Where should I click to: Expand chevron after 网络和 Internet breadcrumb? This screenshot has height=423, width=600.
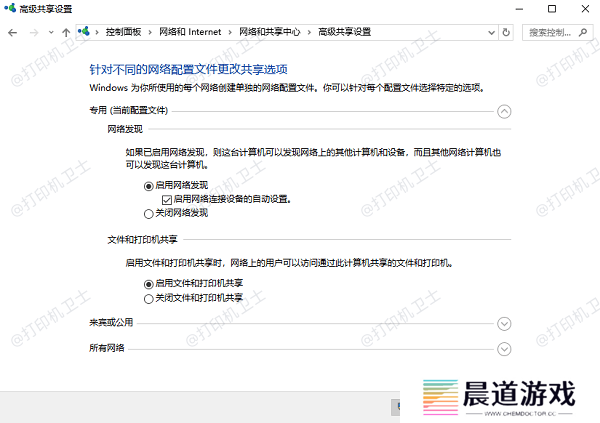230,33
